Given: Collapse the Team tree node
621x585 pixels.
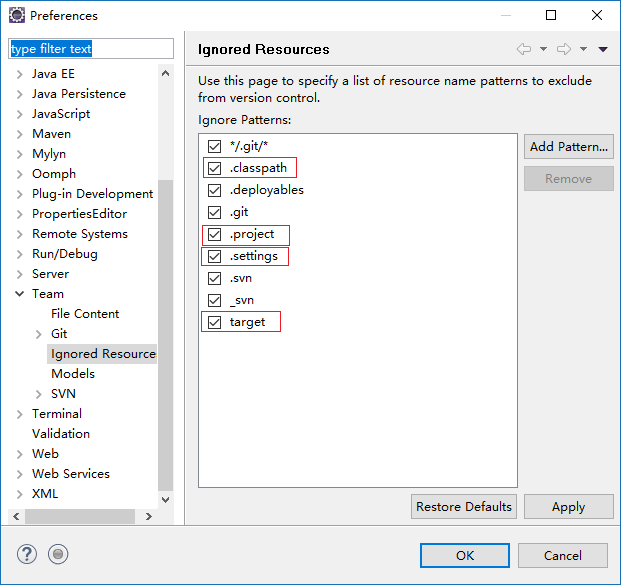Looking at the screenshot, I should click(20, 294).
